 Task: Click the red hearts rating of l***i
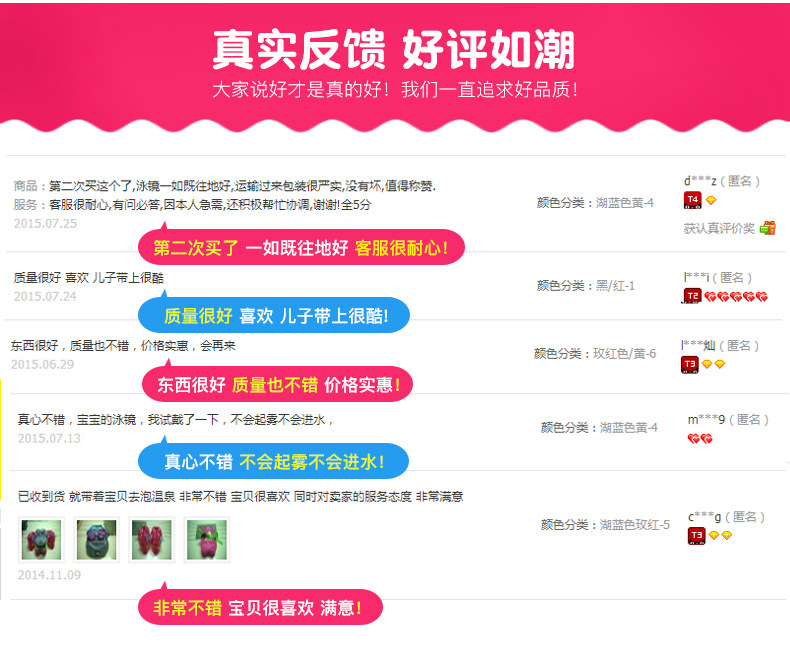[736, 297]
